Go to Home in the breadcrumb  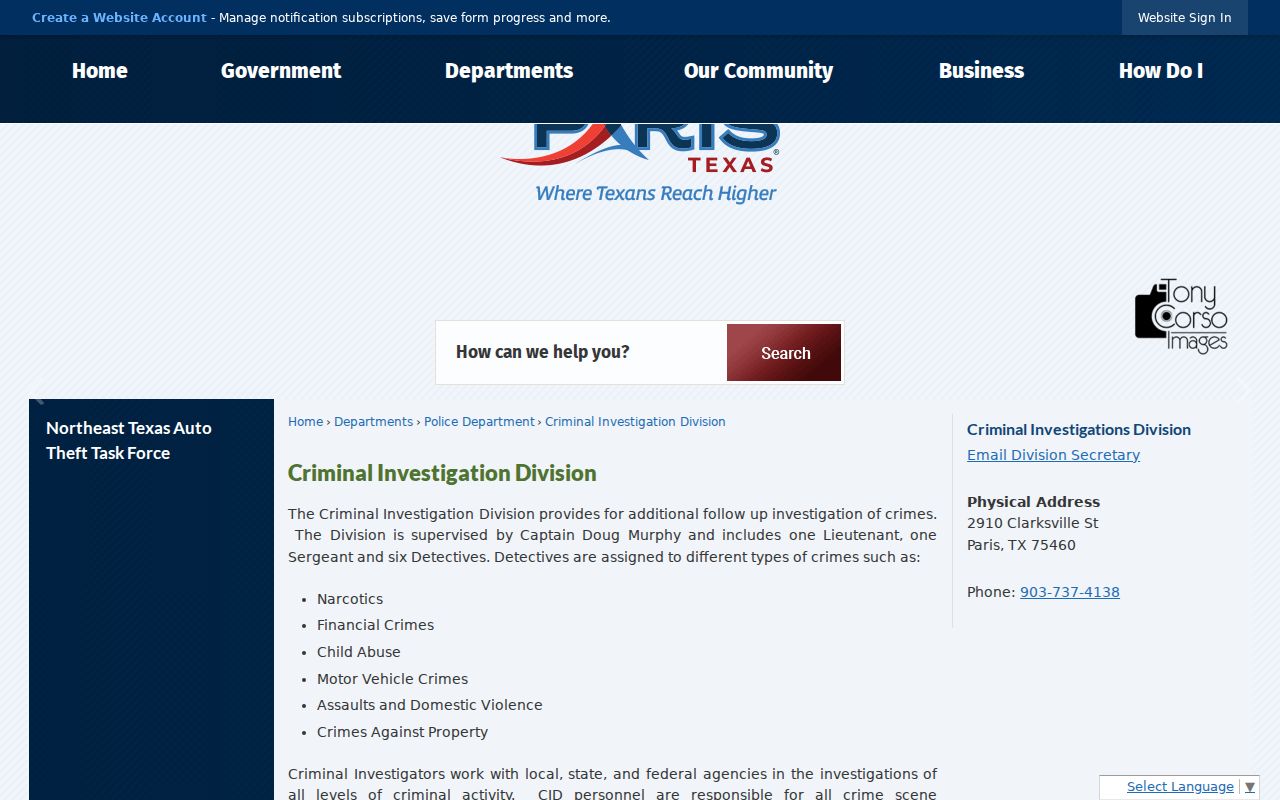coord(305,422)
